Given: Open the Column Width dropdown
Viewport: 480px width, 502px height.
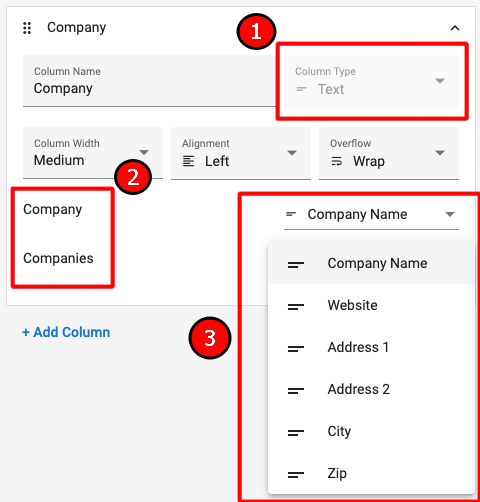Looking at the screenshot, I should pyautogui.click(x=93, y=153).
